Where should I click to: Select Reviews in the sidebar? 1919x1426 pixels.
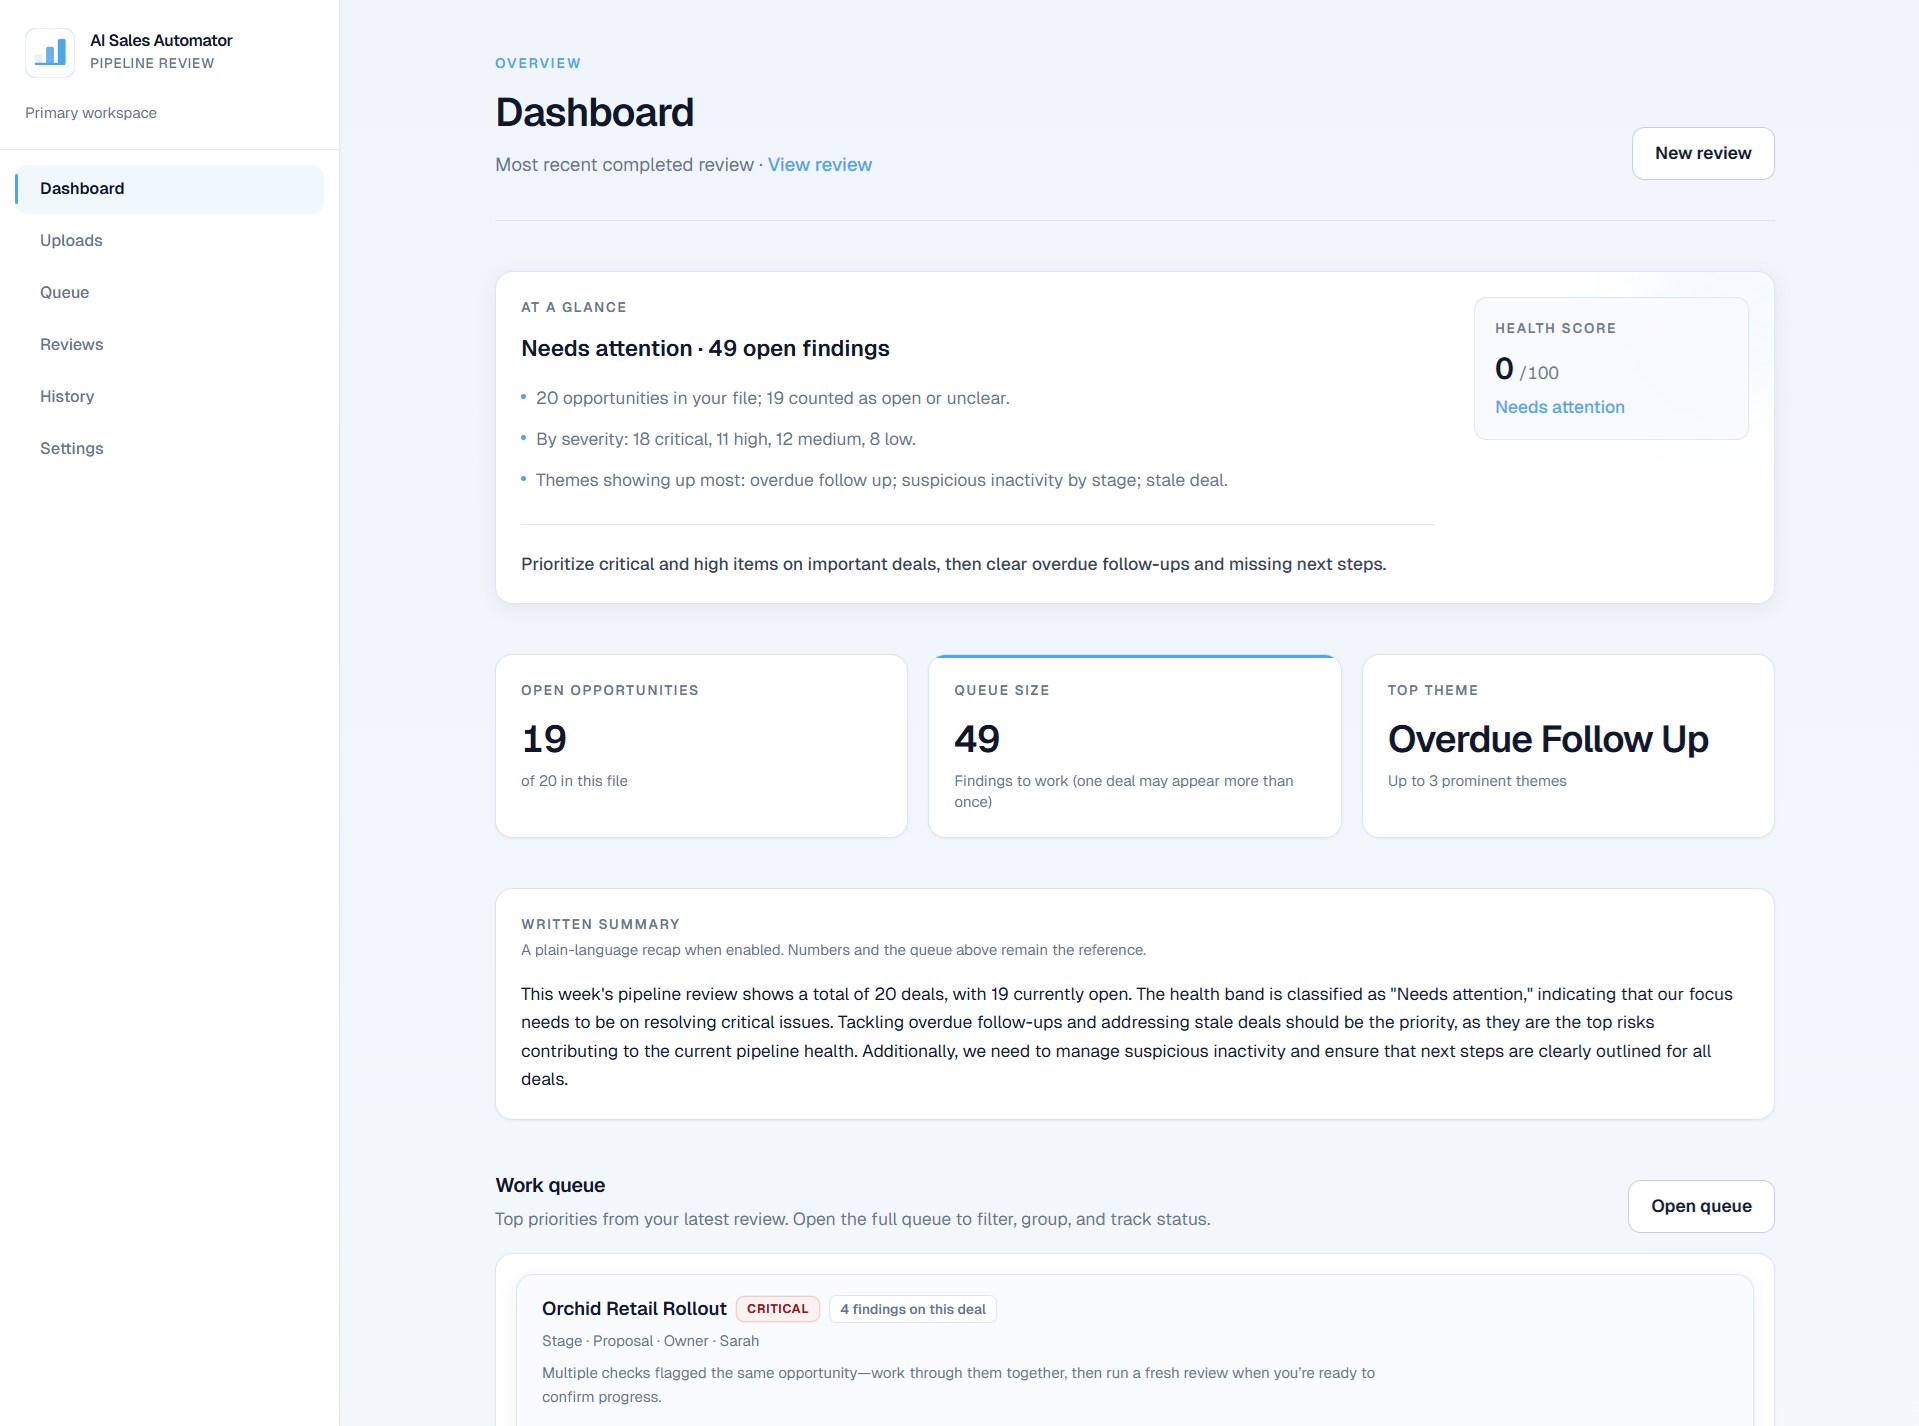point(71,344)
